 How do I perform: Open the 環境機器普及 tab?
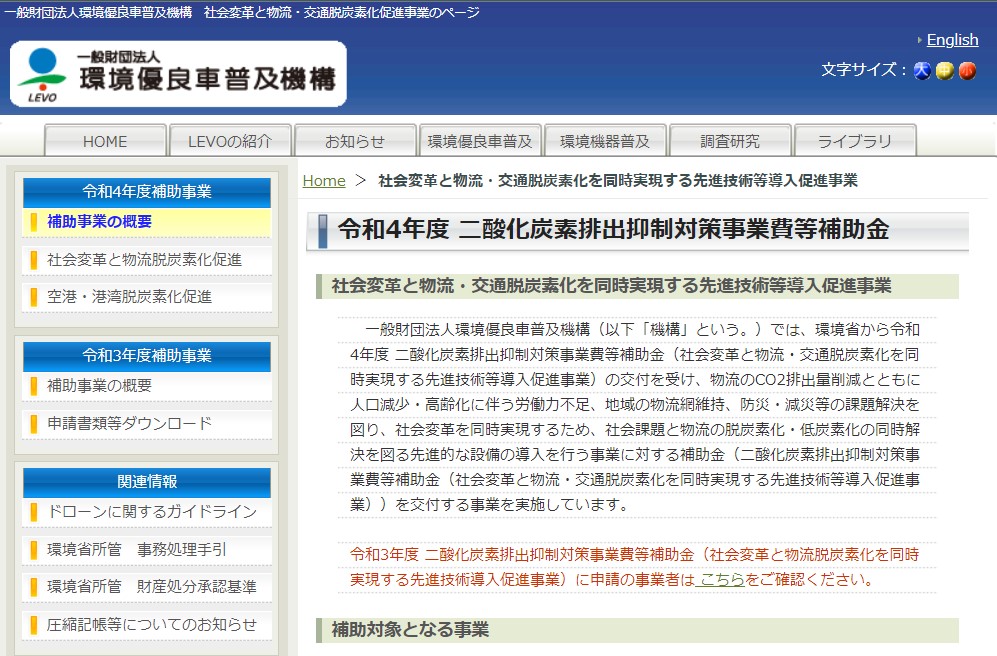605,141
